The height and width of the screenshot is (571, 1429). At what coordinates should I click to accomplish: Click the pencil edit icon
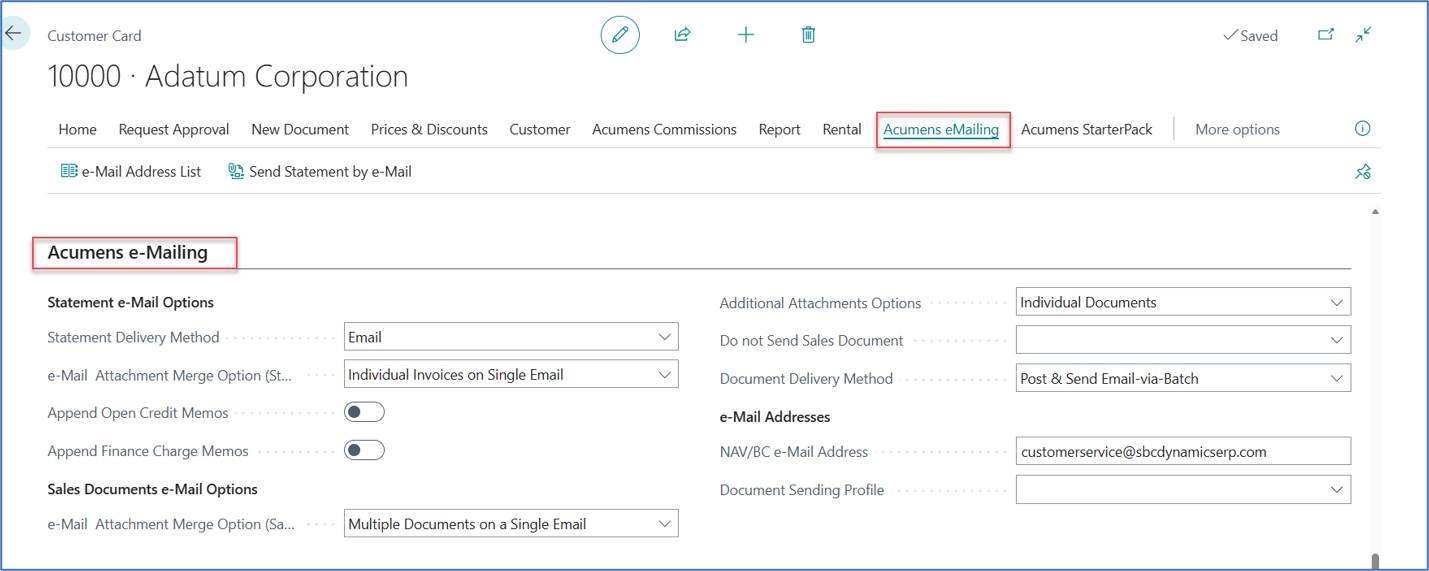[x=620, y=35]
